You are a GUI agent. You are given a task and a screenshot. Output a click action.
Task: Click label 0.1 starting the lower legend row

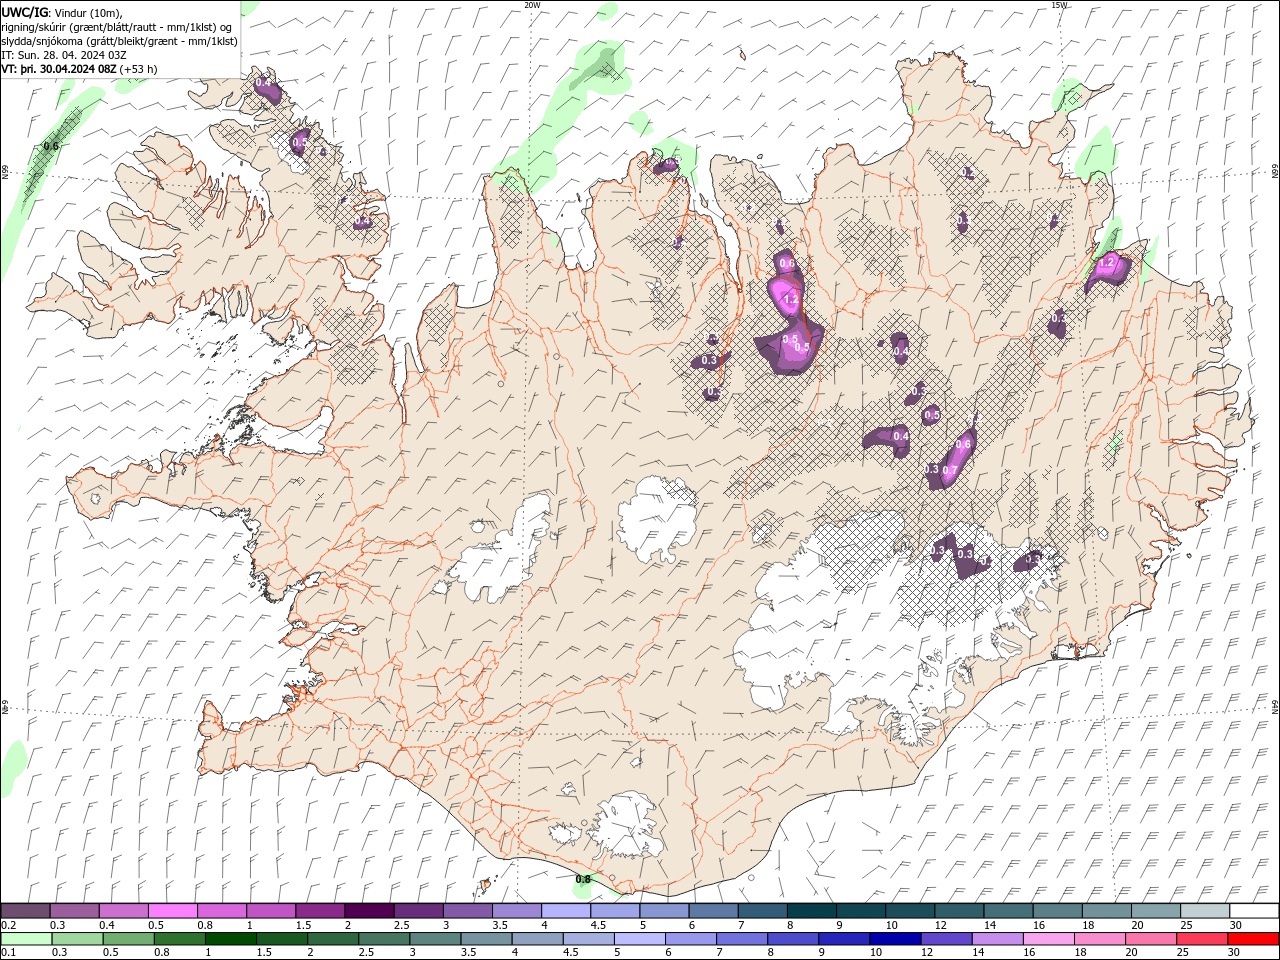pyautogui.click(x=8, y=952)
